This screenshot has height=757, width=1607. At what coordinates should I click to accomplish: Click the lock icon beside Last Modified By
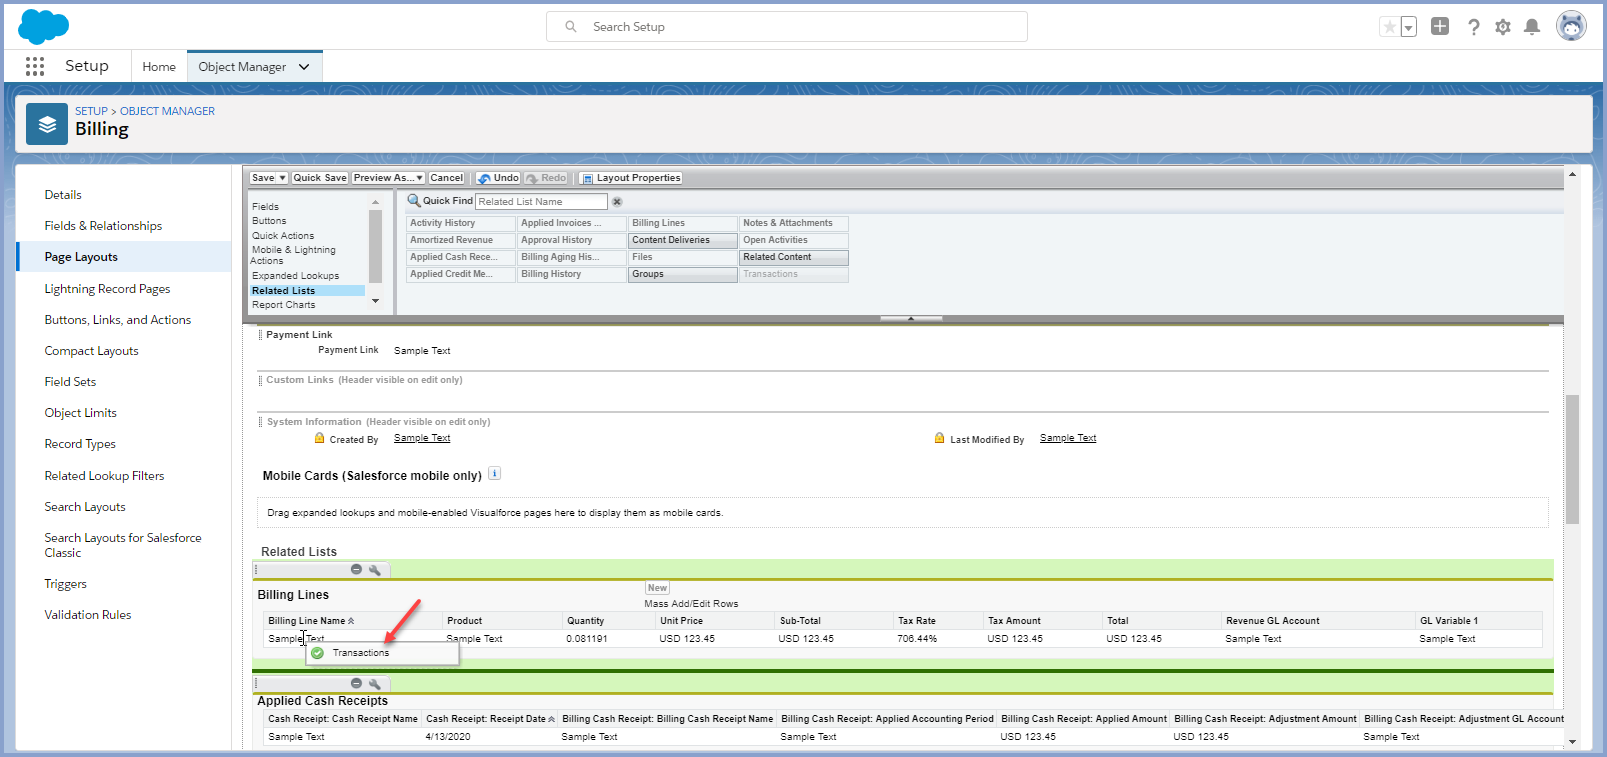[x=940, y=438]
